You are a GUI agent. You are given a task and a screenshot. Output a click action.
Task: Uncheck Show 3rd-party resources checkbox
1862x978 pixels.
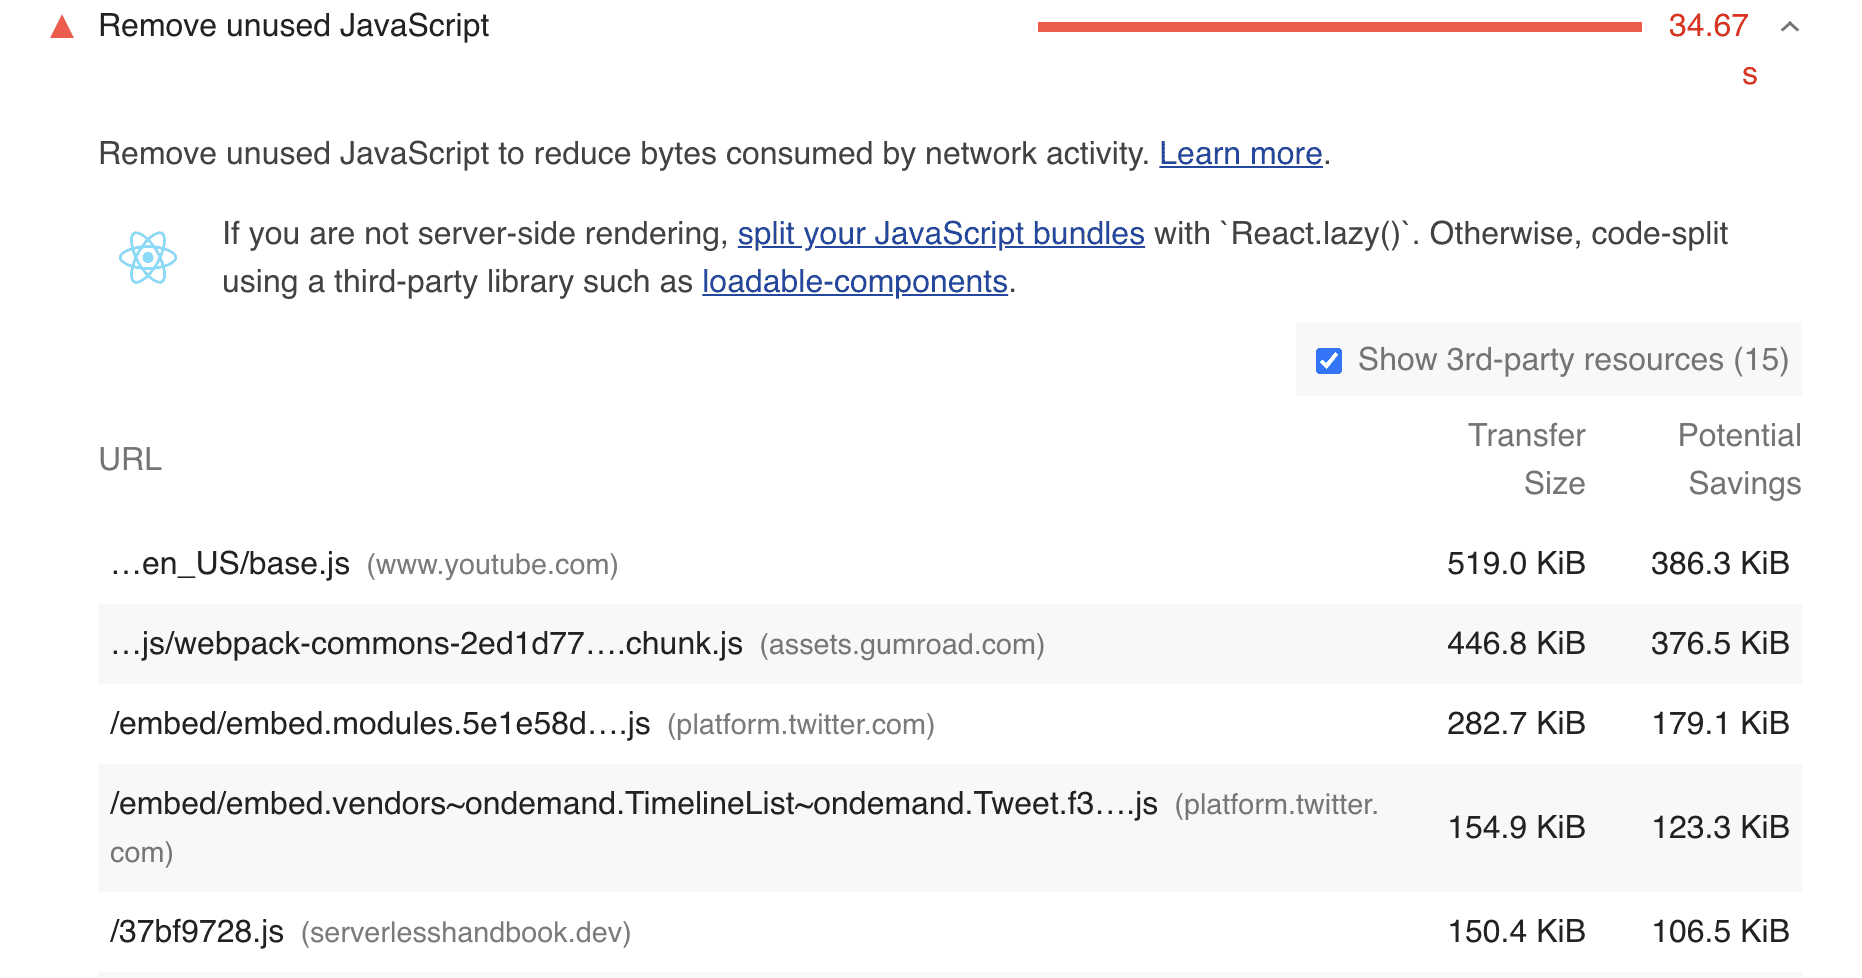pos(1329,361)
